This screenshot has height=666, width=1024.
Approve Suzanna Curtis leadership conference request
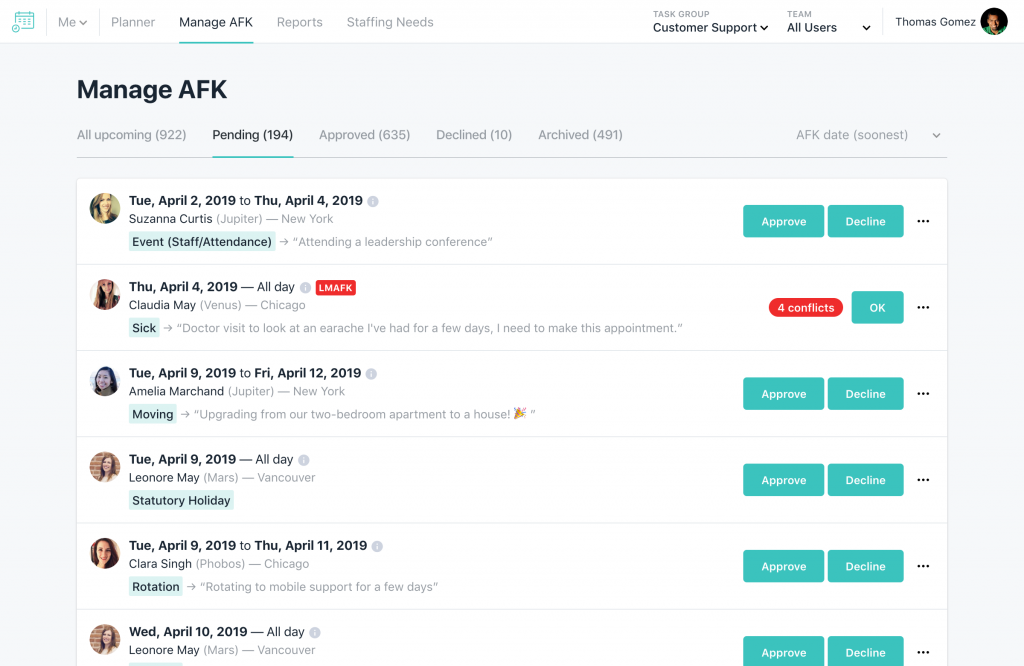click(x=783, y=221)
